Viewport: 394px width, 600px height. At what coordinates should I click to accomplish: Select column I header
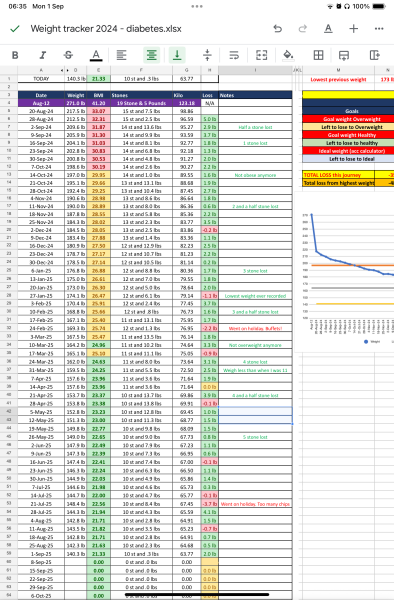click(x=255, y=70)
